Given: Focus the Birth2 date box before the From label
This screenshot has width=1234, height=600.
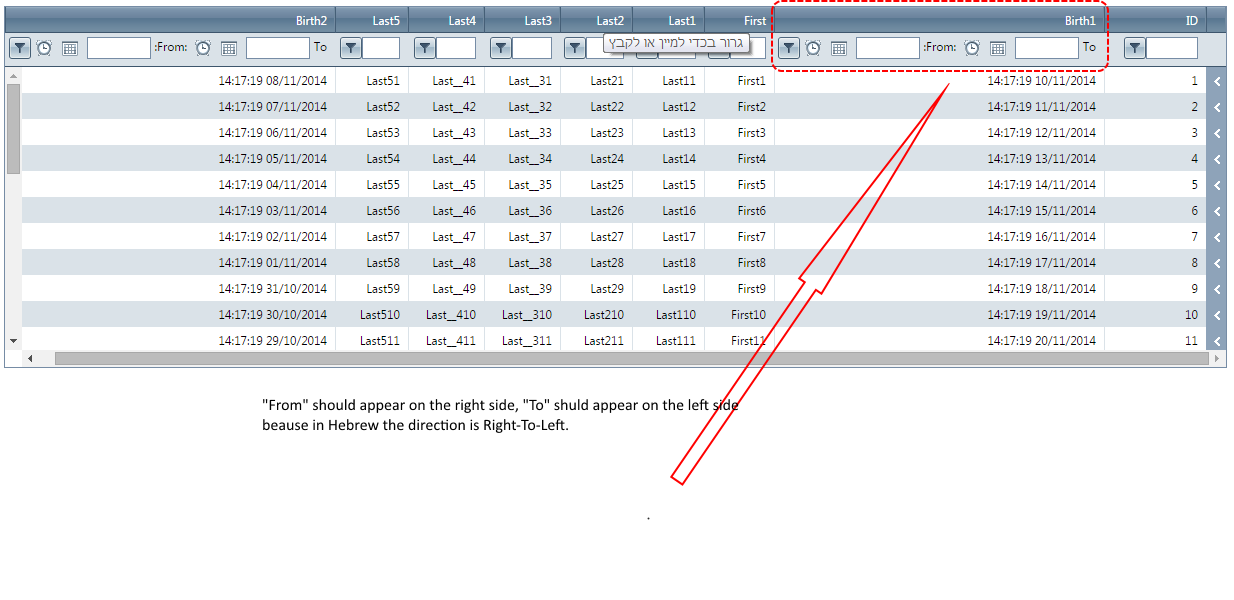Looking at the screenshot, I should pyautogui.click(x=119, y=47).
